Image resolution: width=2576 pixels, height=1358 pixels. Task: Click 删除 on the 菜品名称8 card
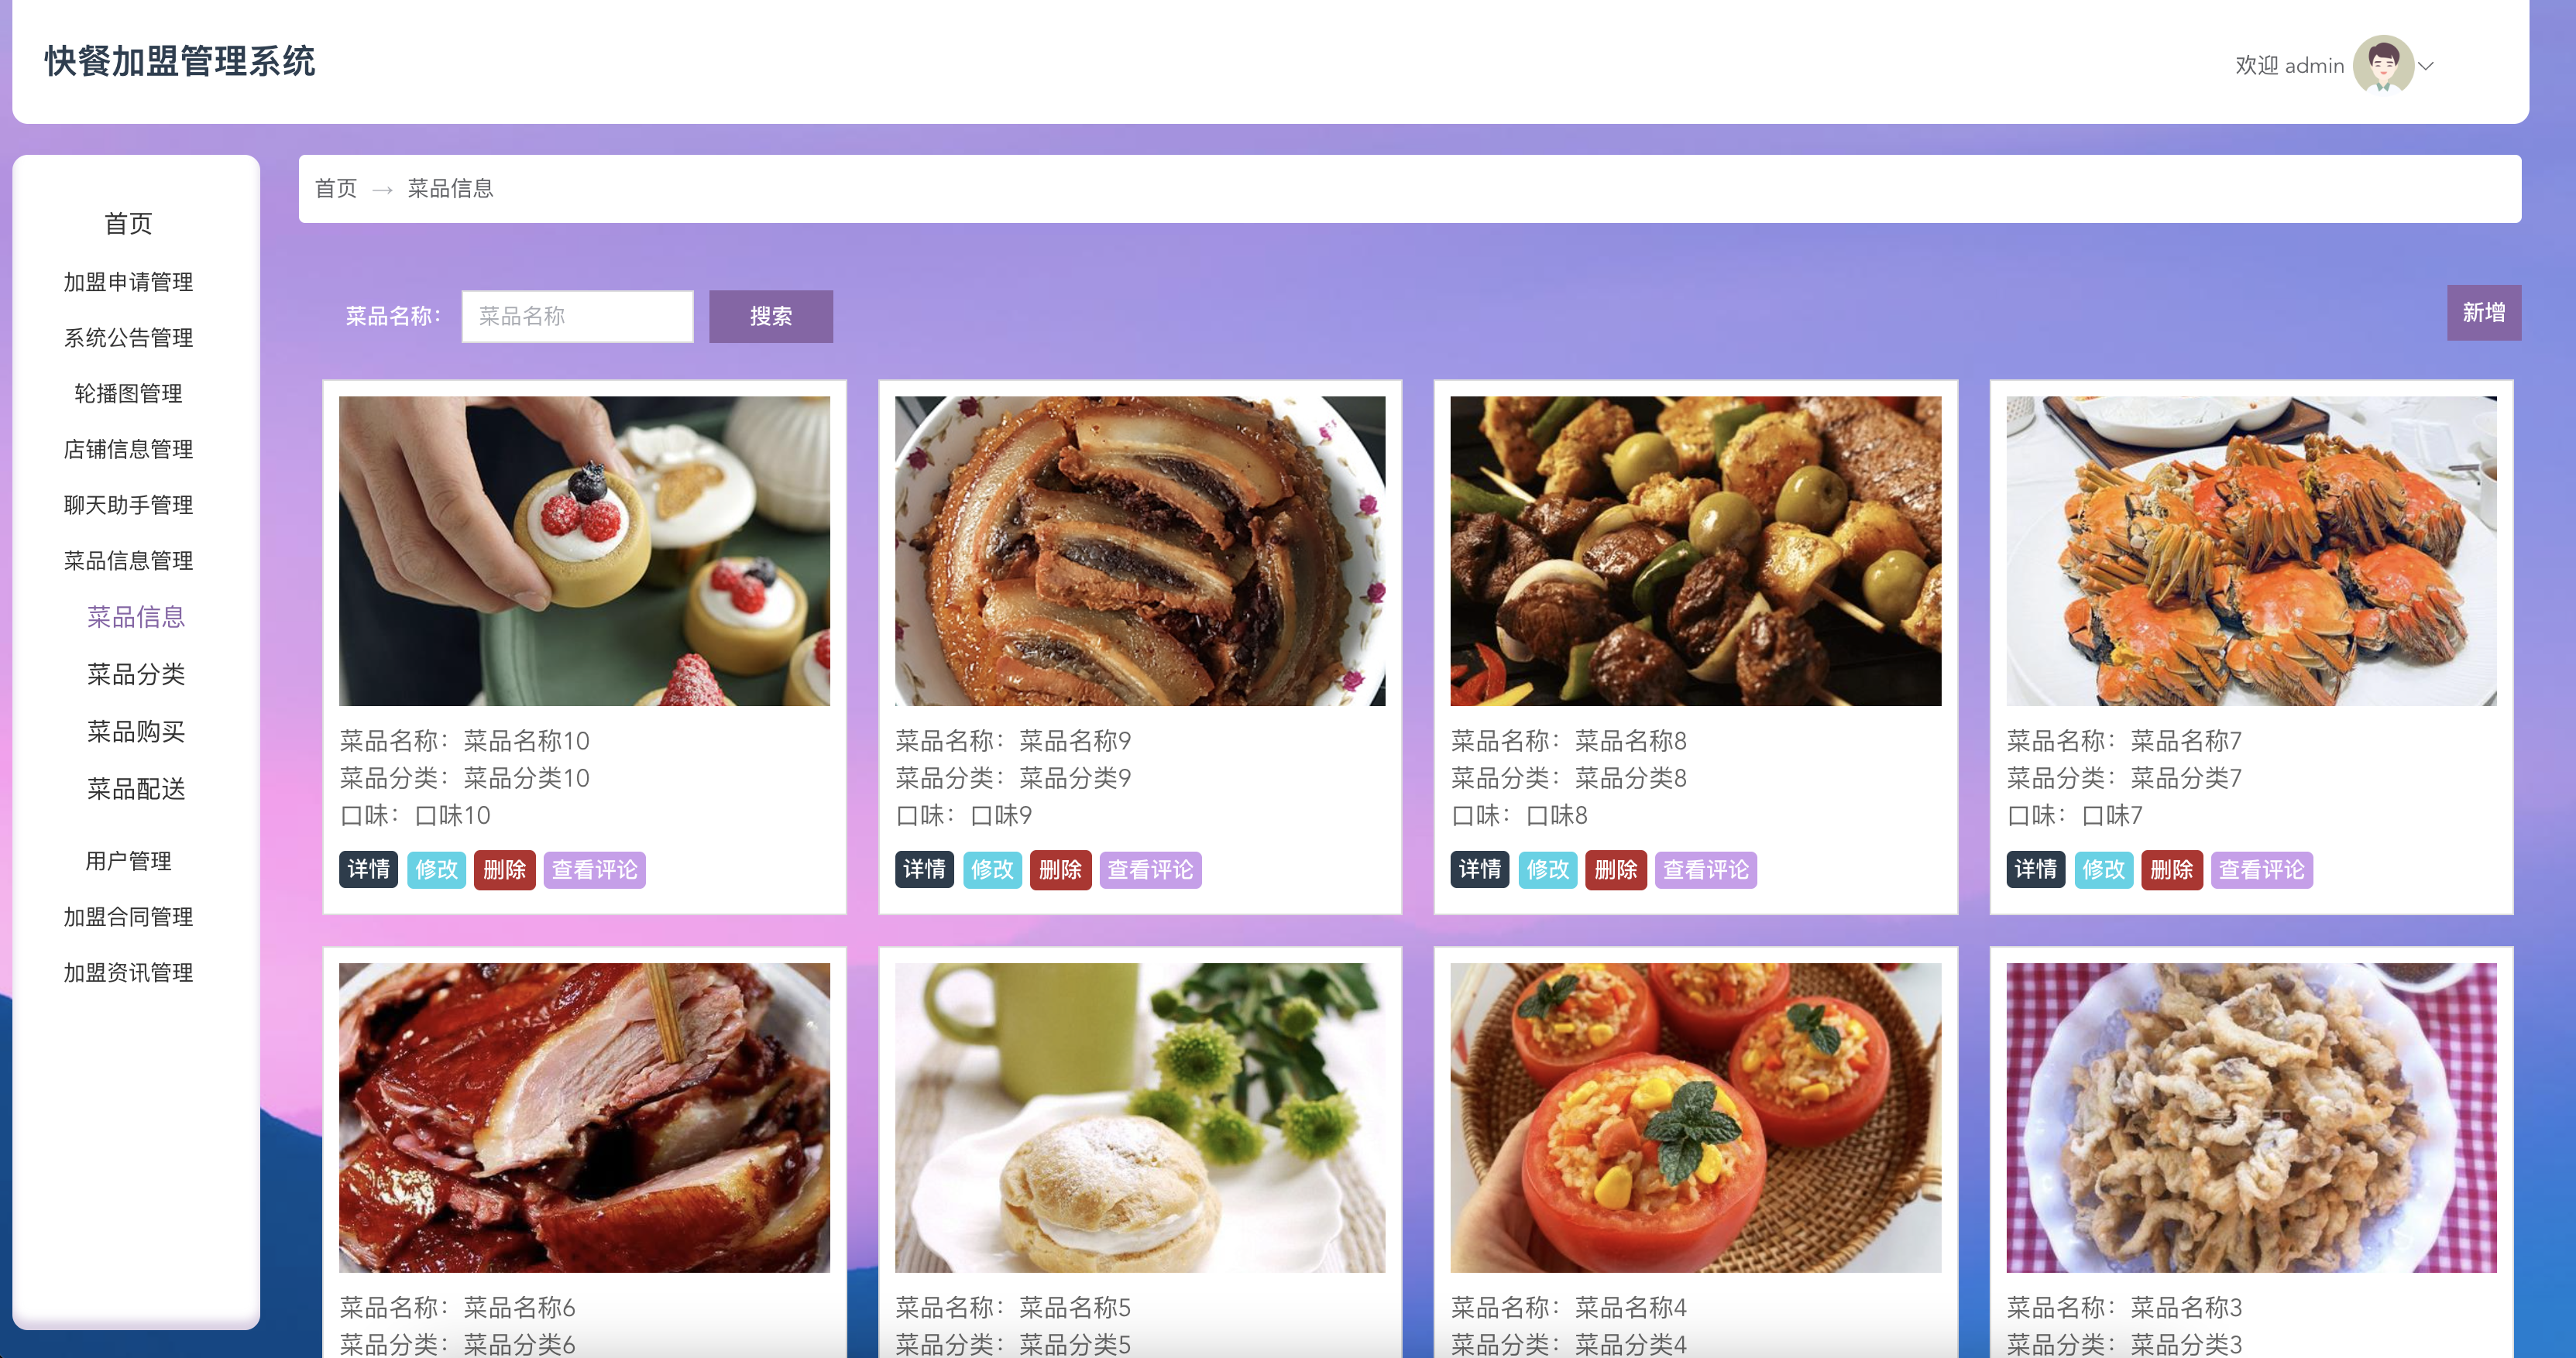tap(1616, 869)
